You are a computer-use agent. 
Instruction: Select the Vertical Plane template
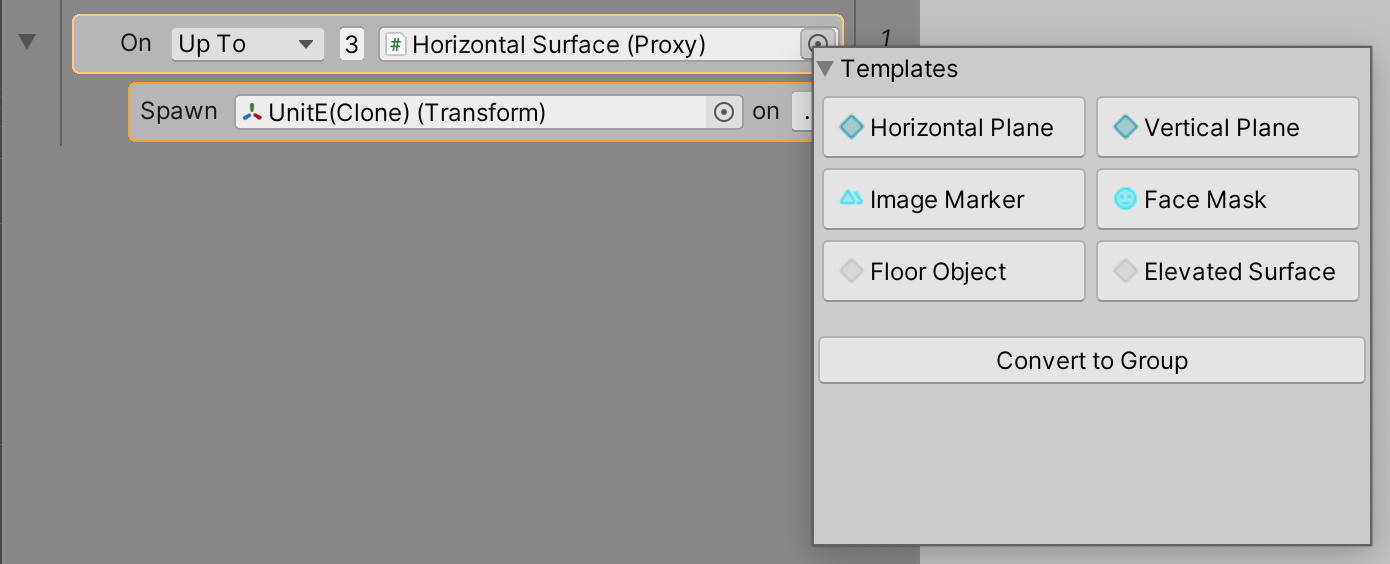pyautogui.click(x=1227, y=127)
